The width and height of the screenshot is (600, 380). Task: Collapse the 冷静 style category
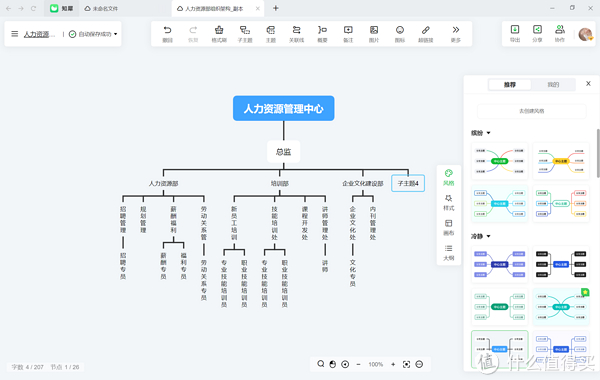click(488, 236)
